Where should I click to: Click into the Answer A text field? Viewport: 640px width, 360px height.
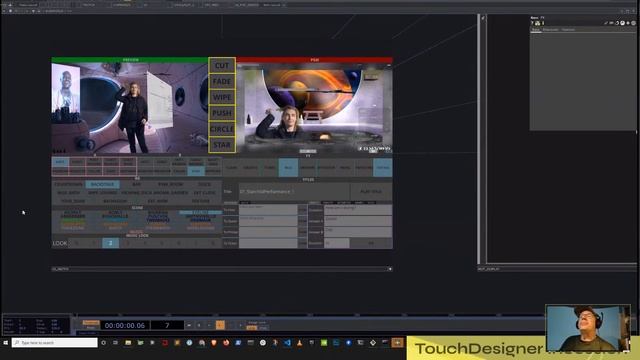(358, 221)
